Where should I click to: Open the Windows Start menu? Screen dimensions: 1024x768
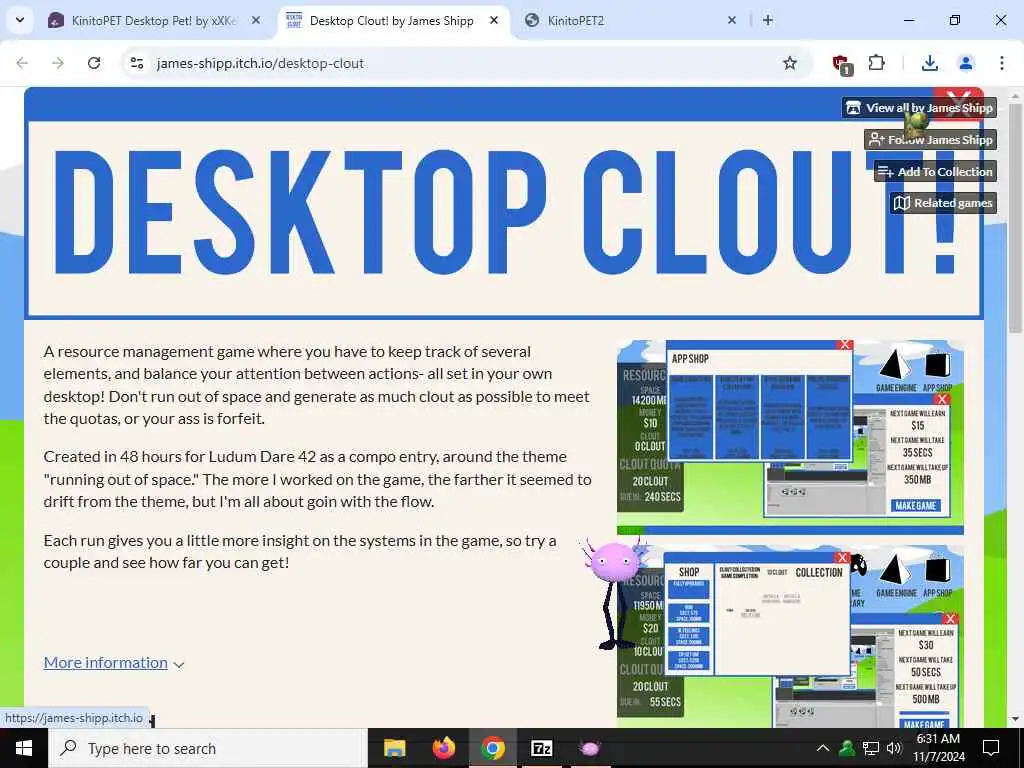pos(24,748)
